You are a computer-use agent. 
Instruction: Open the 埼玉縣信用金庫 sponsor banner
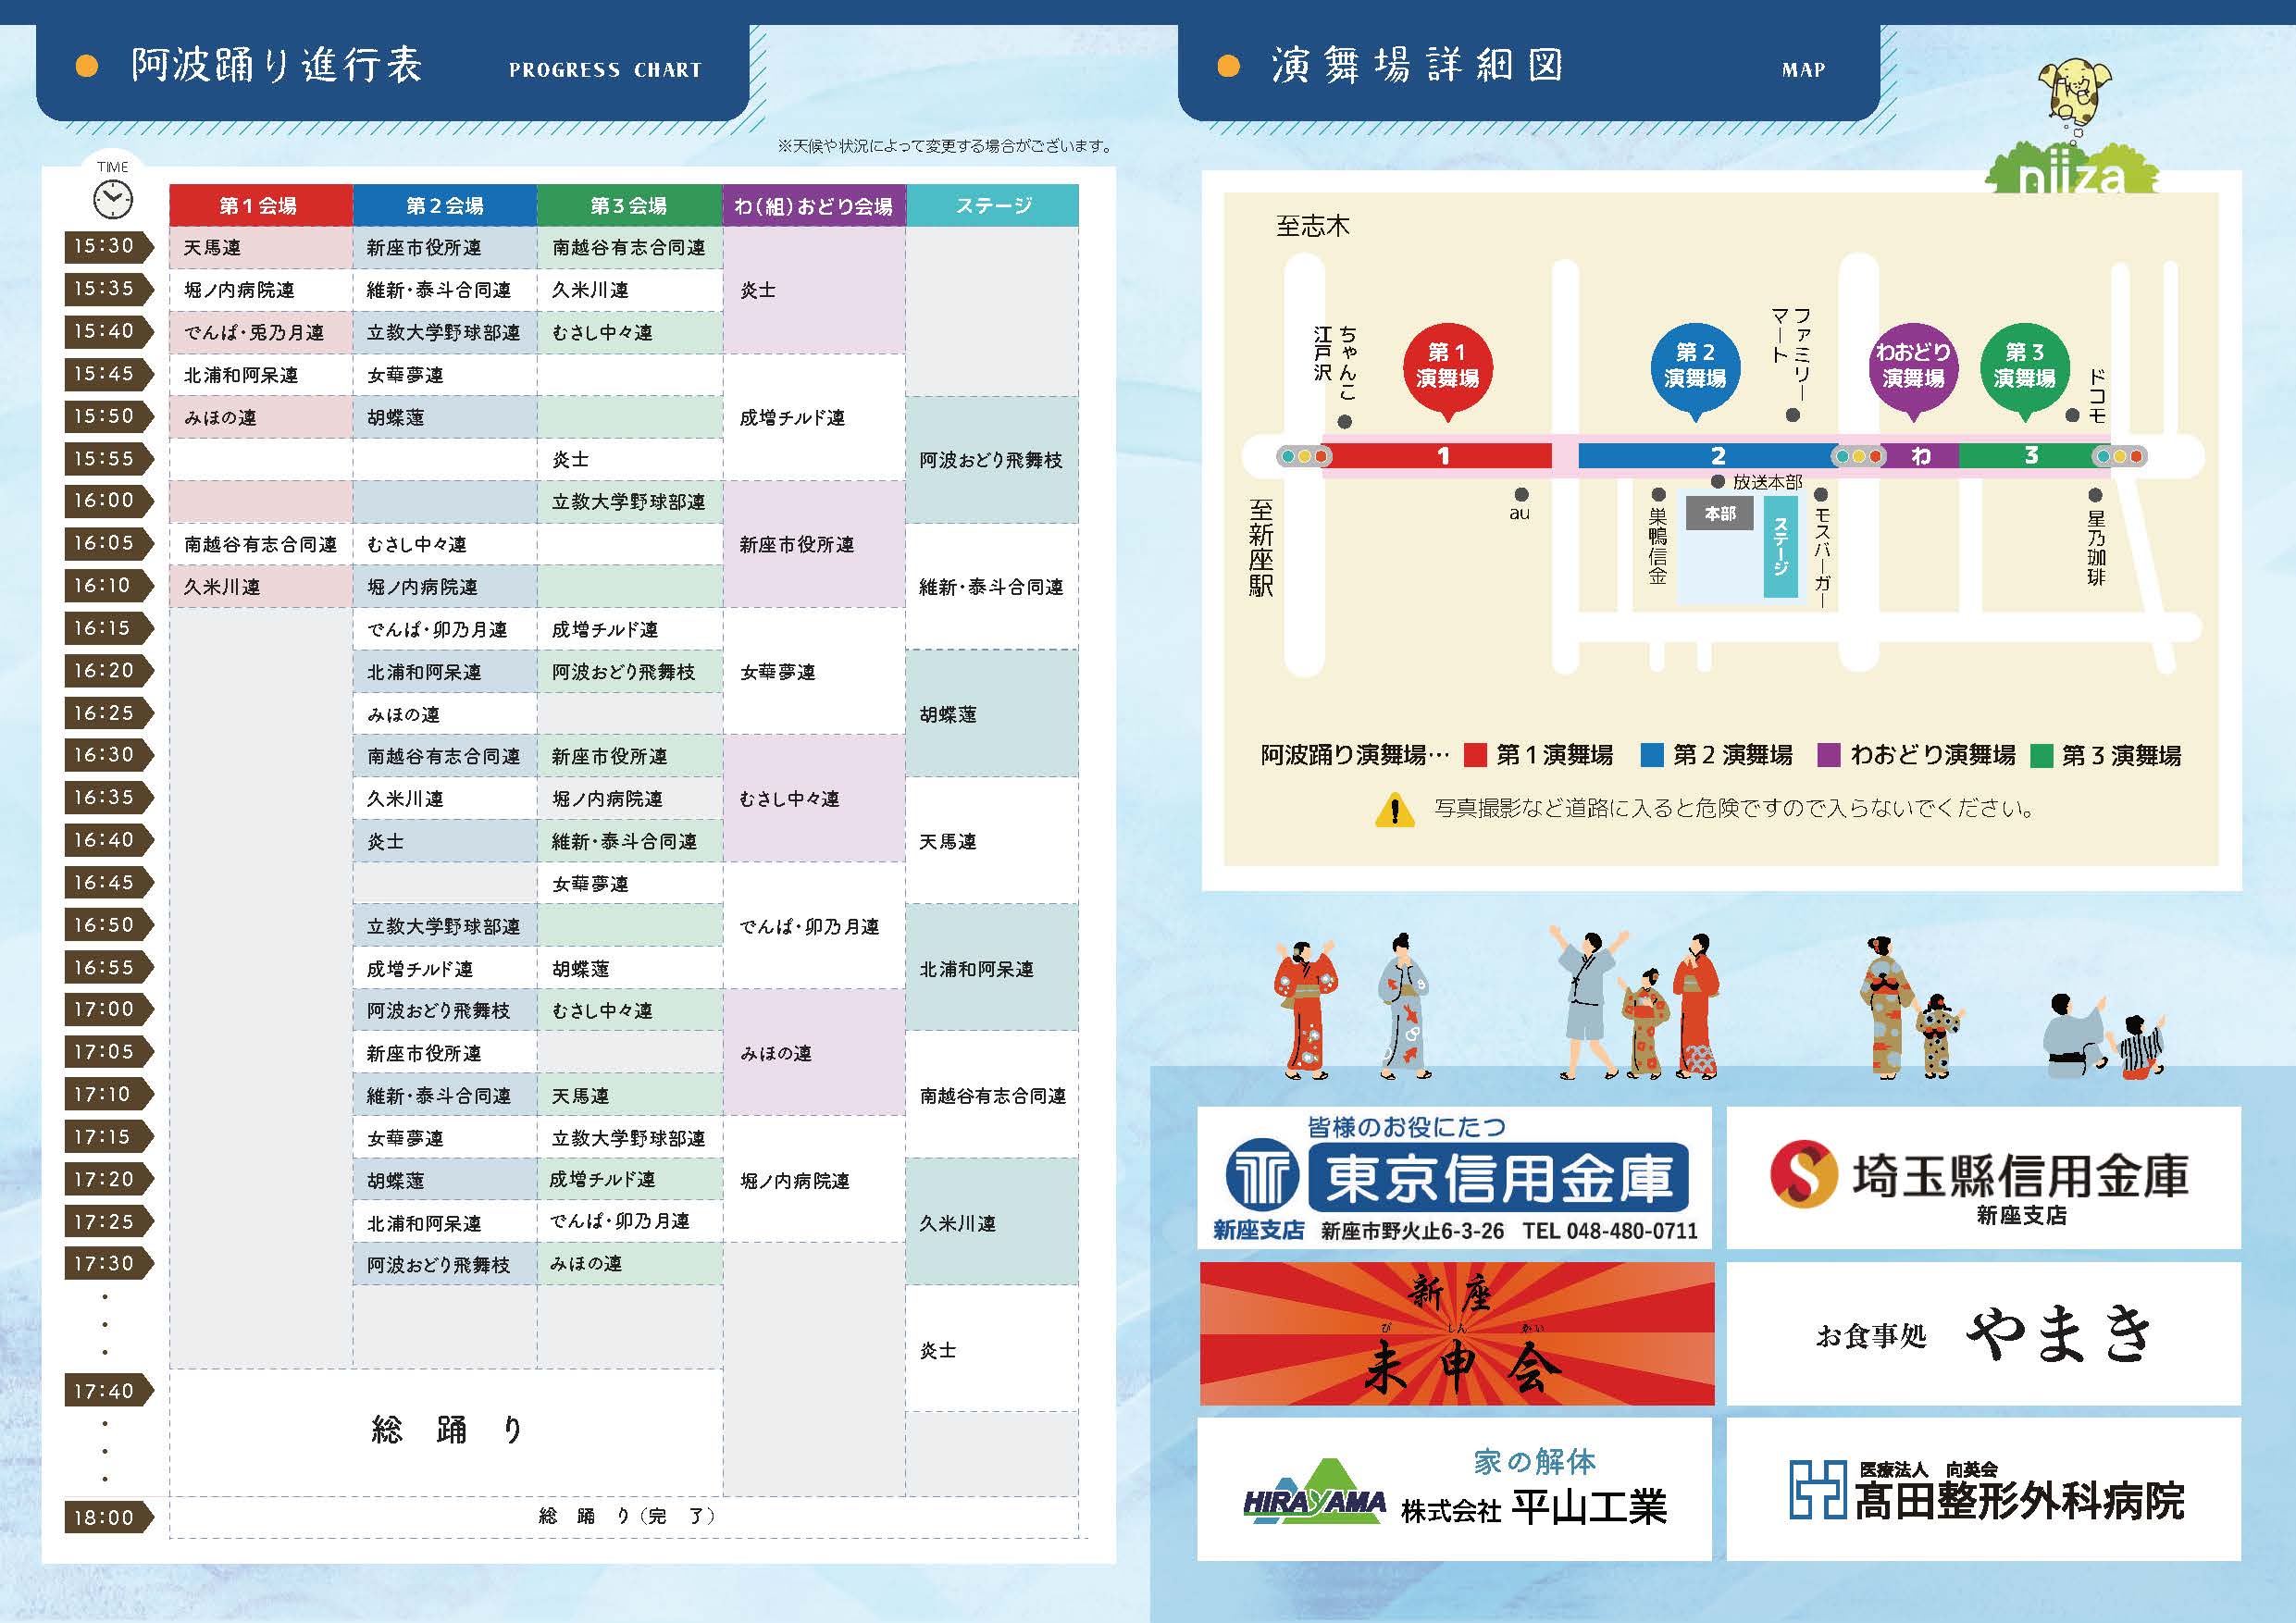tap(1982, 1178)
